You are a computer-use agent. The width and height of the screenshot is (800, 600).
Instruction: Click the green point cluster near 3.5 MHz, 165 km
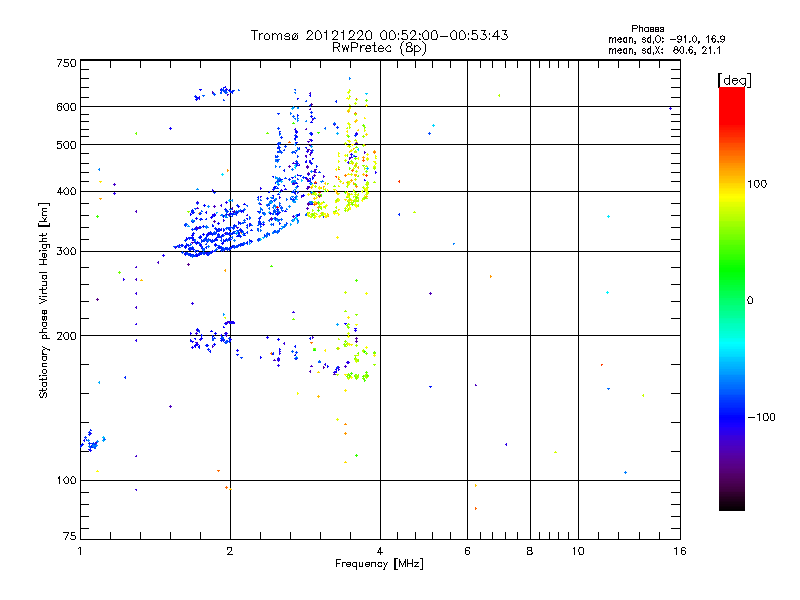tap(357, 377)
